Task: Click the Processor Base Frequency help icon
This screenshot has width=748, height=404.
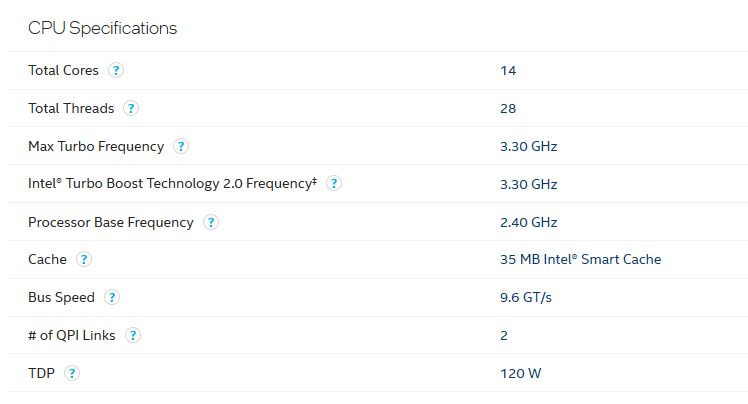Action: [211, 222]
